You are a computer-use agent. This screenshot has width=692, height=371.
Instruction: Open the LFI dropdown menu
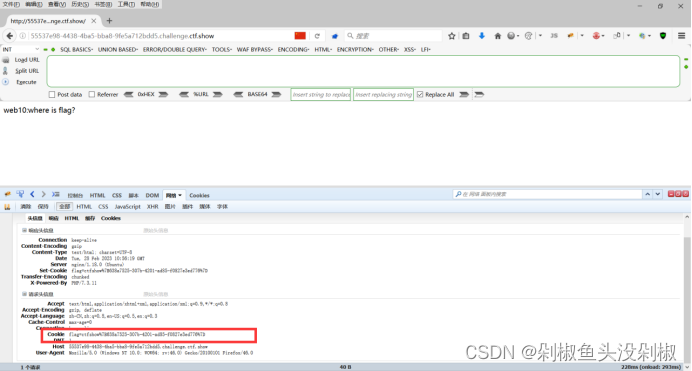pyautogui.click(x=425, y=49)
